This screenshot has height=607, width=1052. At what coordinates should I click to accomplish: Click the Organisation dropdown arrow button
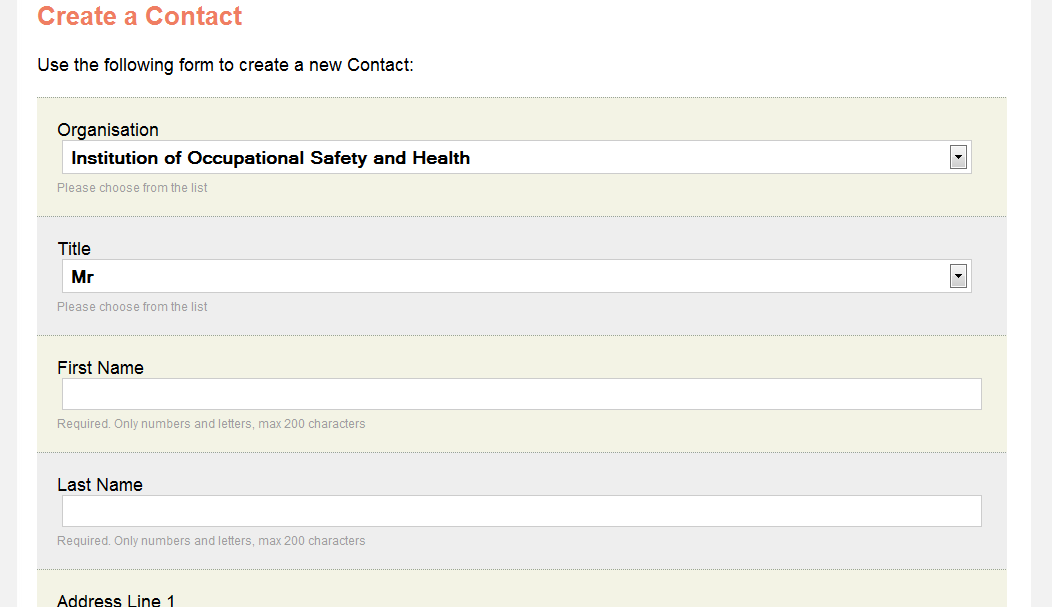958,157
